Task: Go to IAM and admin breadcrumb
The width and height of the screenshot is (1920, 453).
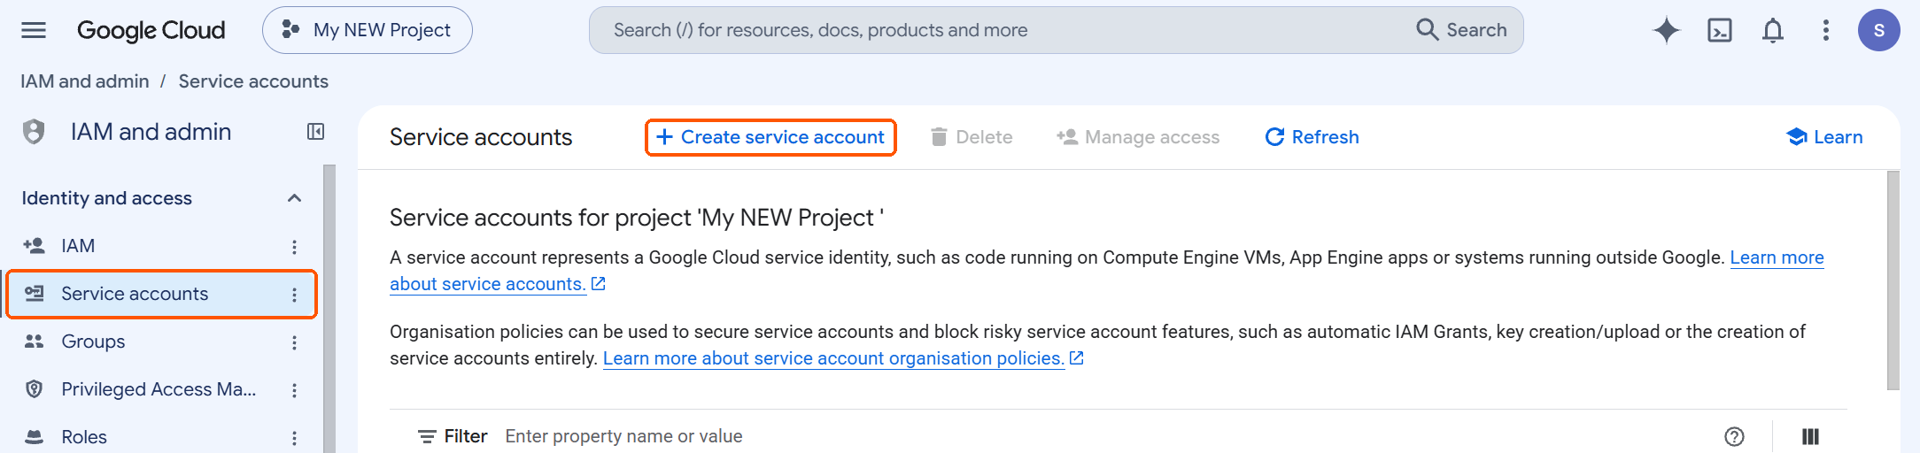Action: (85, 81)
